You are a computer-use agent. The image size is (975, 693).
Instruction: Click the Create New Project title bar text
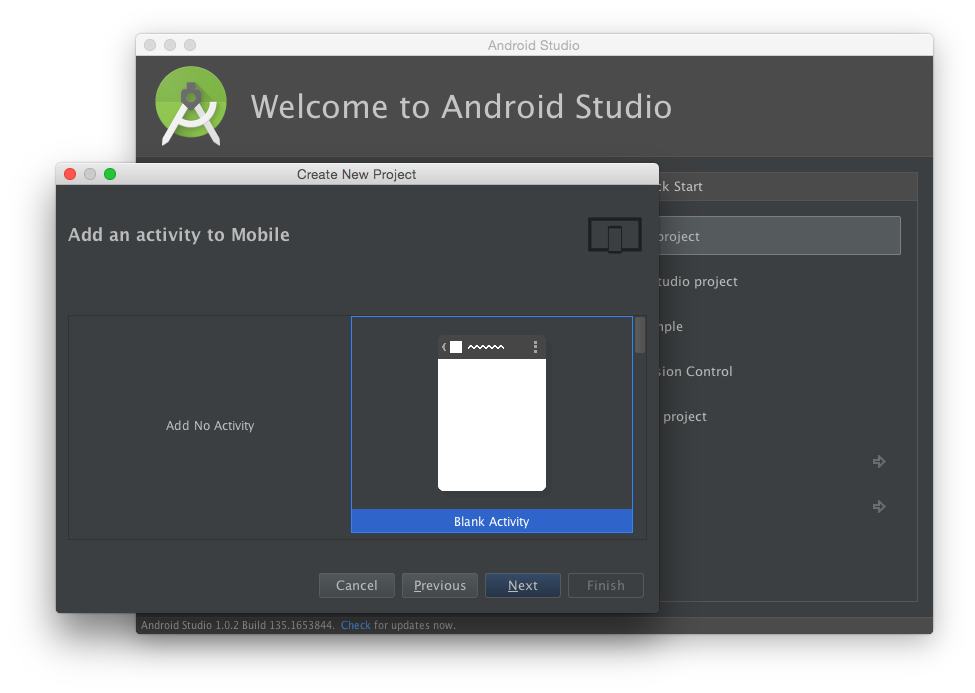pyautogui.click(x=356, y=174)
